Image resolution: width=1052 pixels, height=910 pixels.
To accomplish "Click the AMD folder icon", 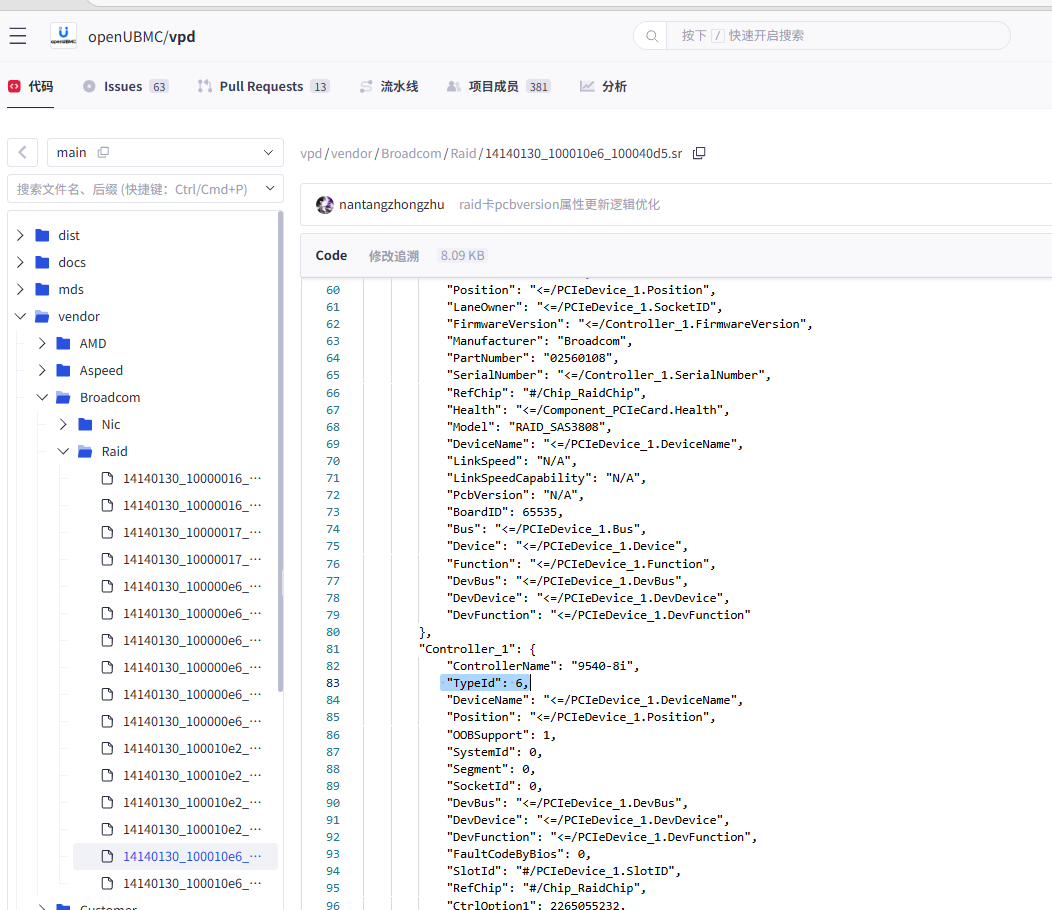I will tap(64, 344).
